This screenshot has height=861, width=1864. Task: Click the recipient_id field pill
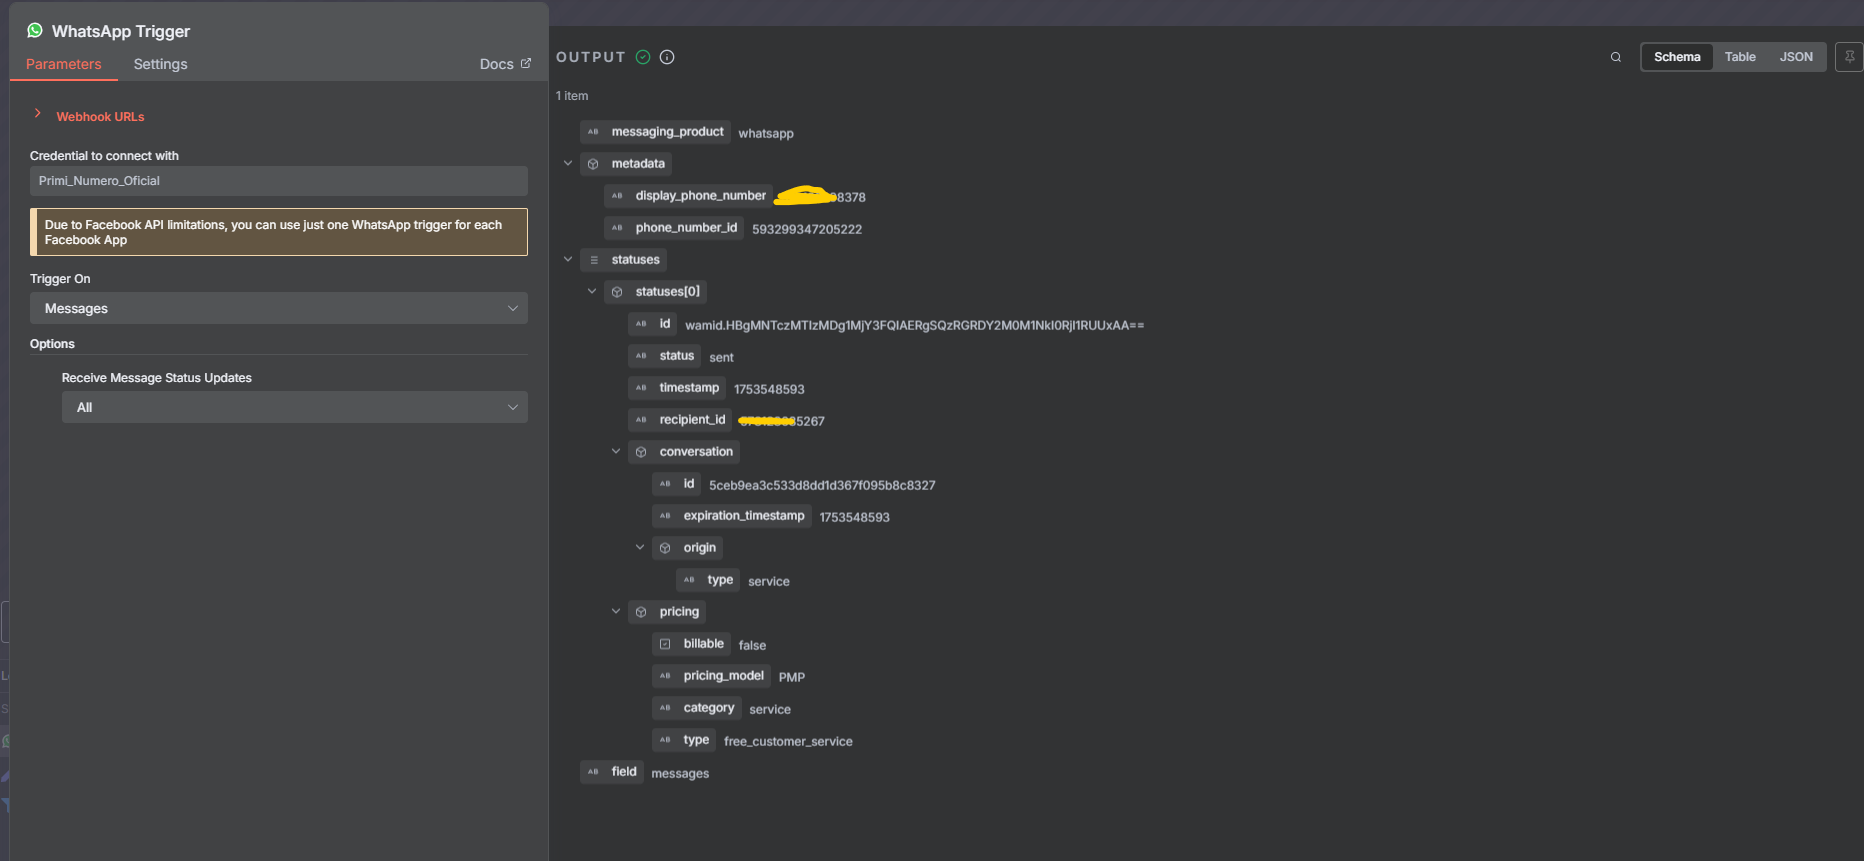tap(680, 420)
